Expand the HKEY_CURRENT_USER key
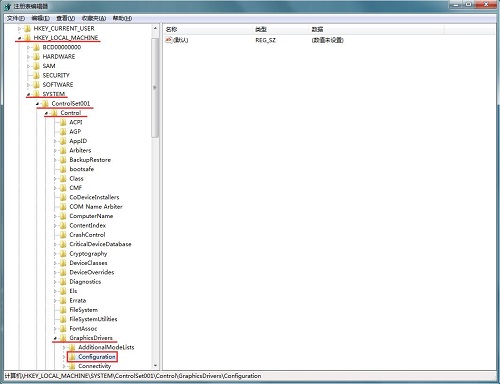This screenshot has width=500, height=384. pyautogui.click(x=20, y=29)
